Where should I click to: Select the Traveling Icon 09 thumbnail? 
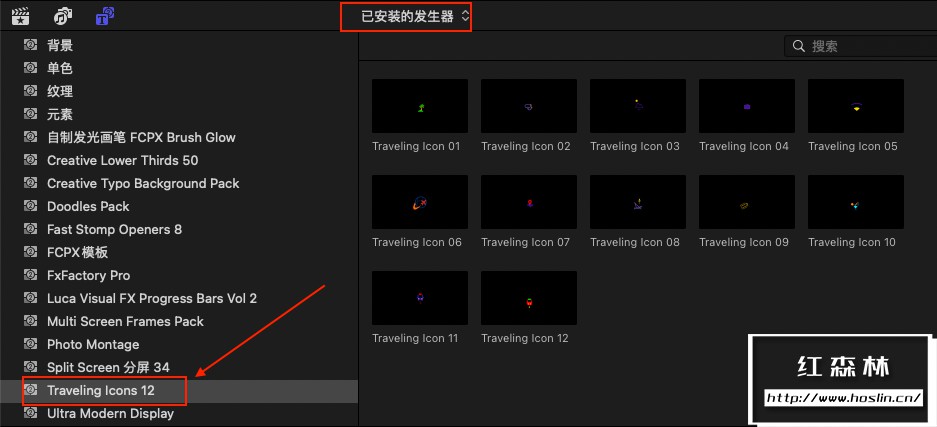[747, 202]
